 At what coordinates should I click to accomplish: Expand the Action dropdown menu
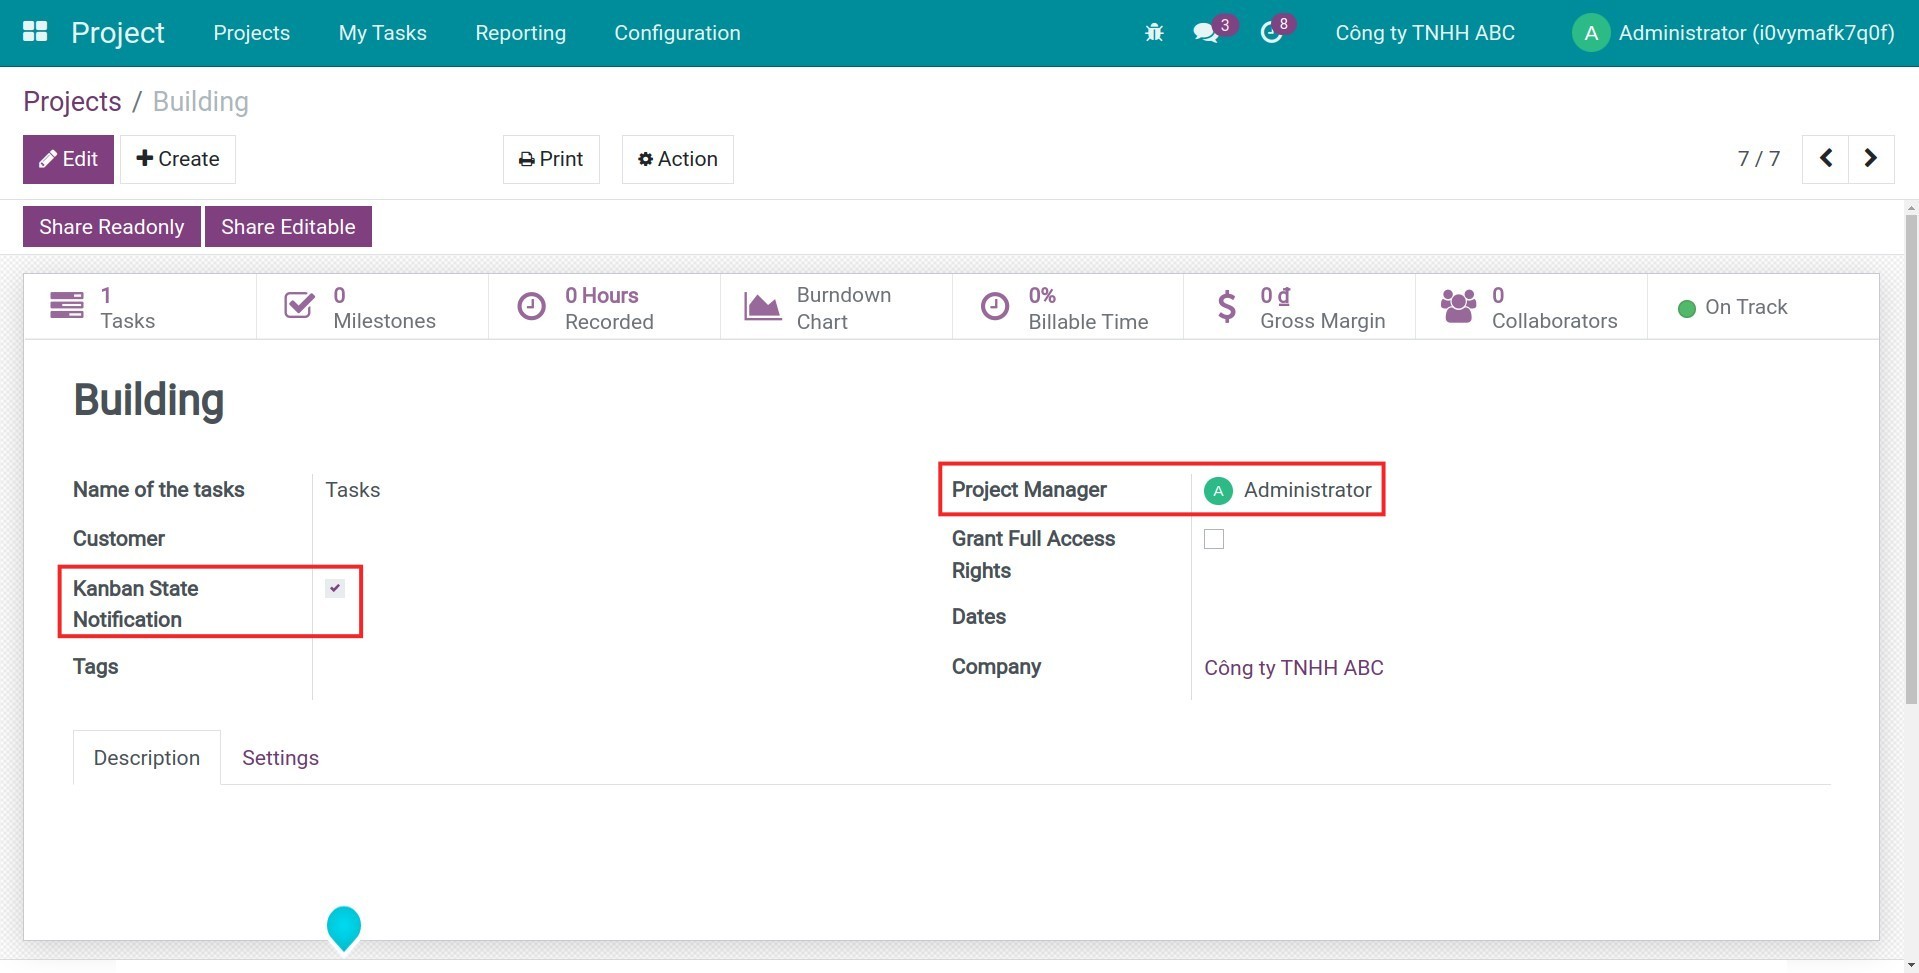[678, 159]
